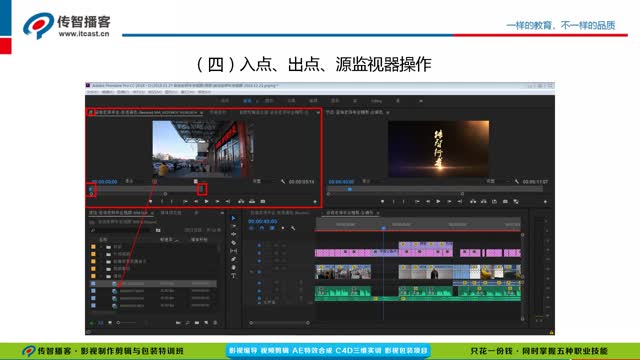Select the Razor tool
Viewport: 640px width, 360px height.
point(233,242)
